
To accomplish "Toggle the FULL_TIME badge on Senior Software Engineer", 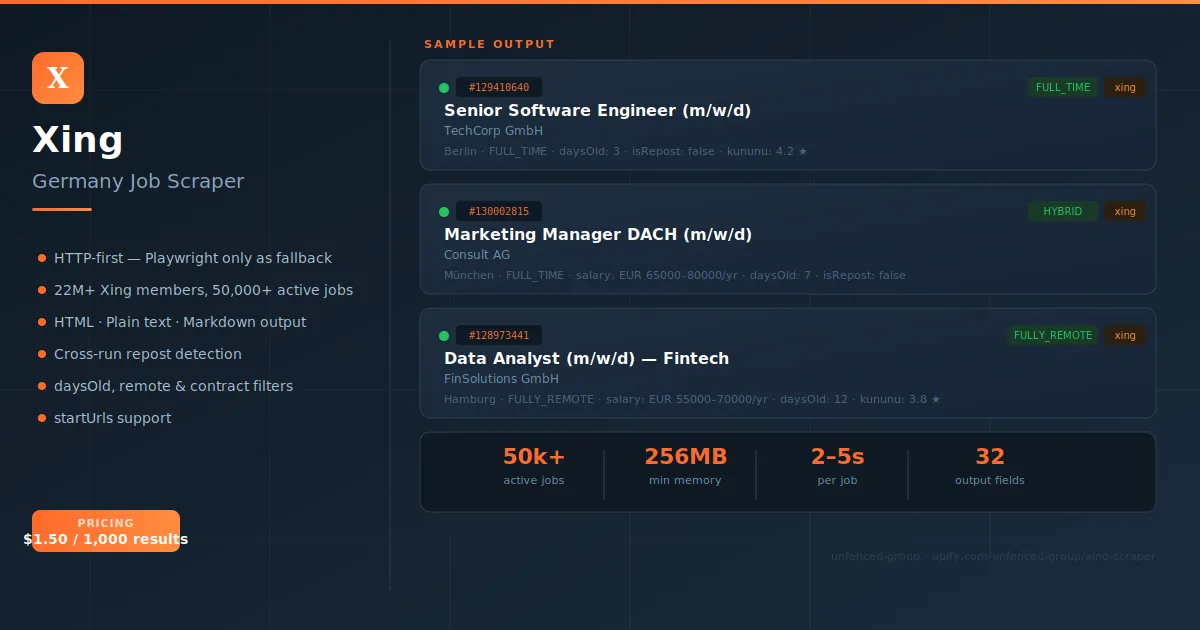I will [x=1063, y=87].
